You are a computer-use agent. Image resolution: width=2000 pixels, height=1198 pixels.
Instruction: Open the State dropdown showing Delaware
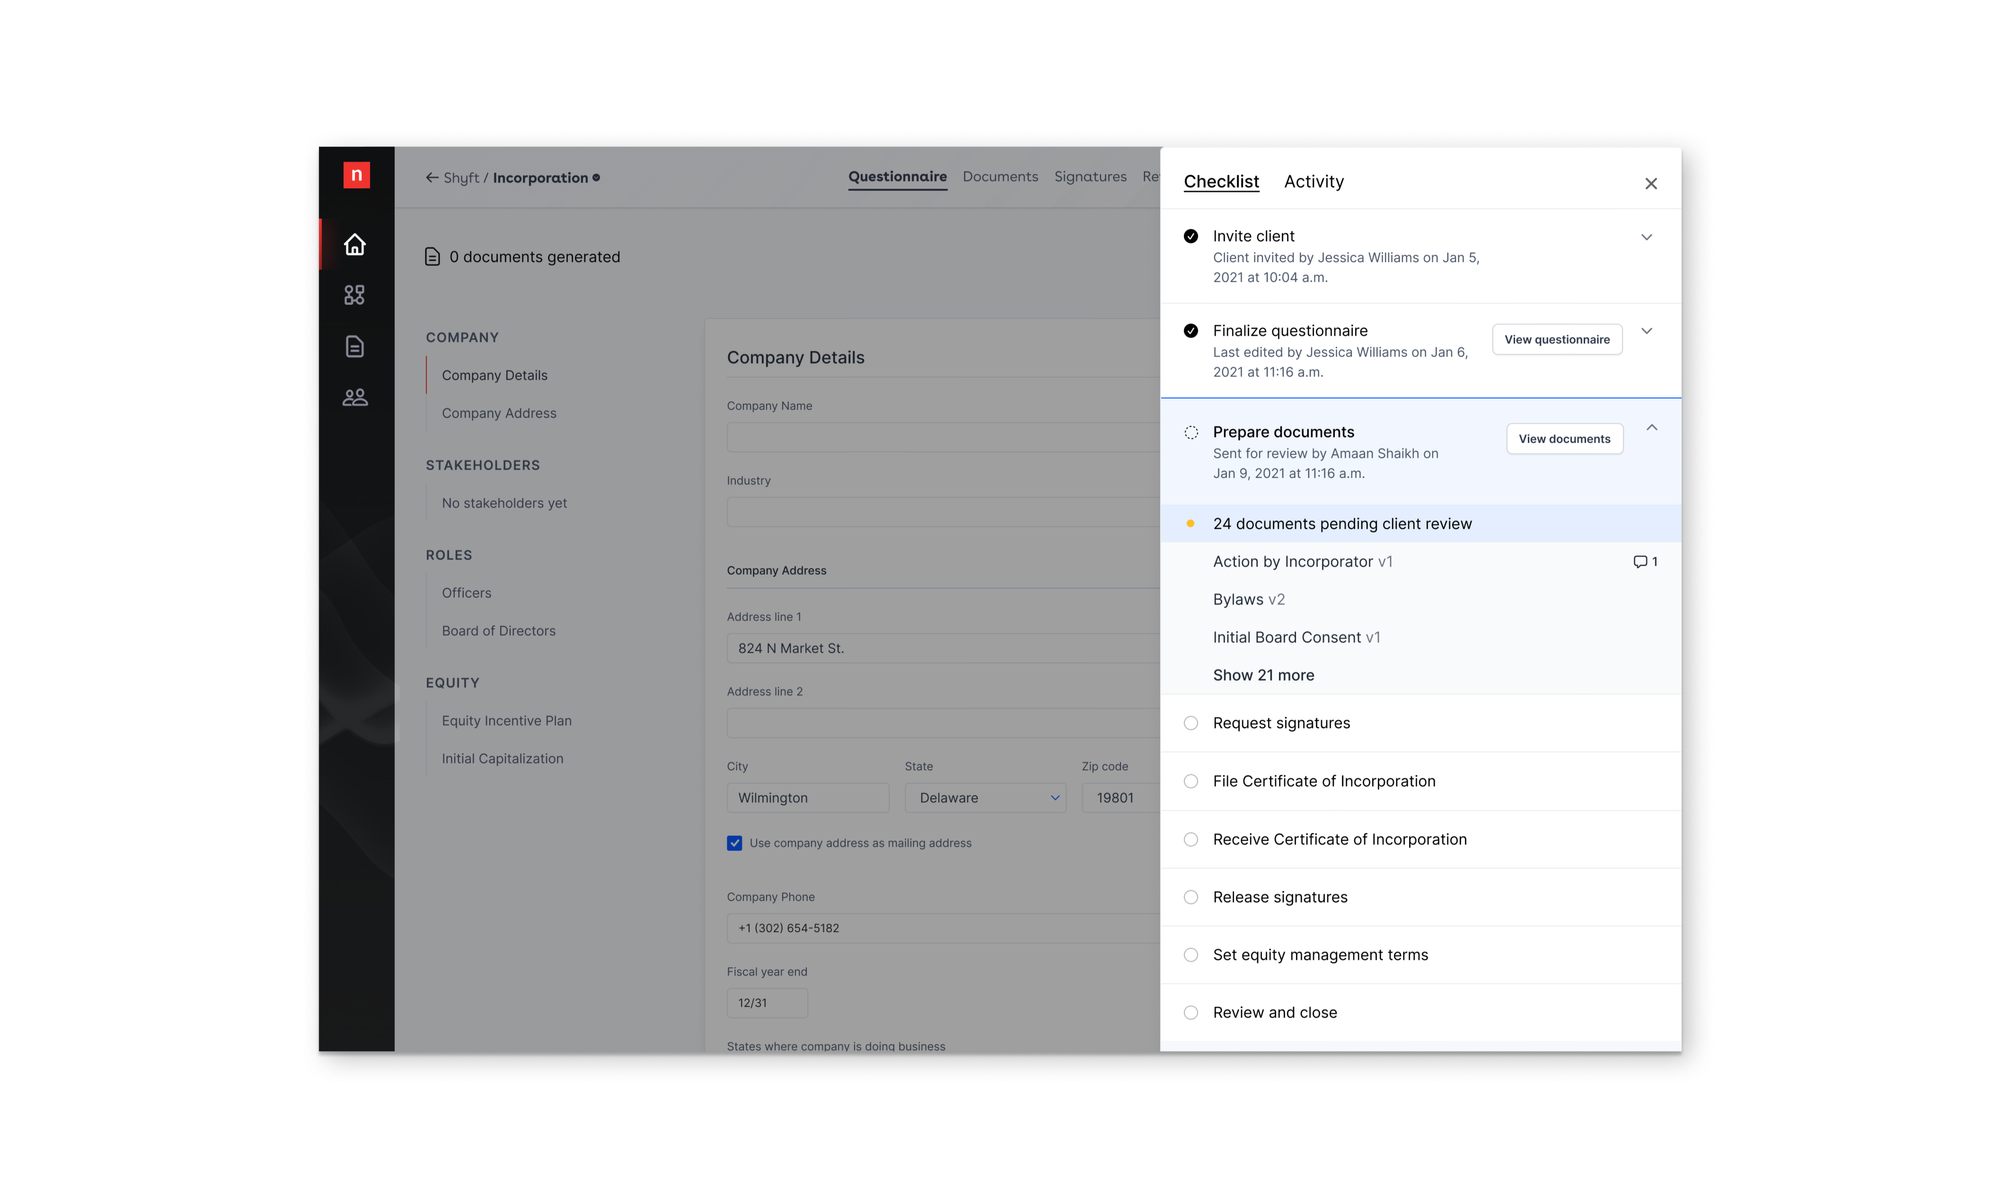tap(985, 798)
